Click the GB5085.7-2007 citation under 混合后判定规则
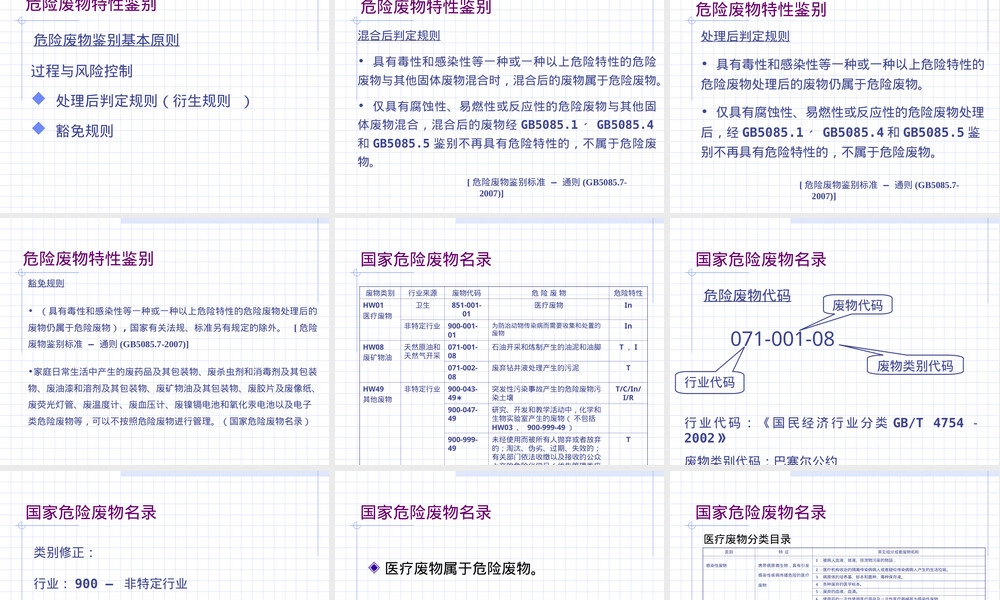 click(547, 187)
